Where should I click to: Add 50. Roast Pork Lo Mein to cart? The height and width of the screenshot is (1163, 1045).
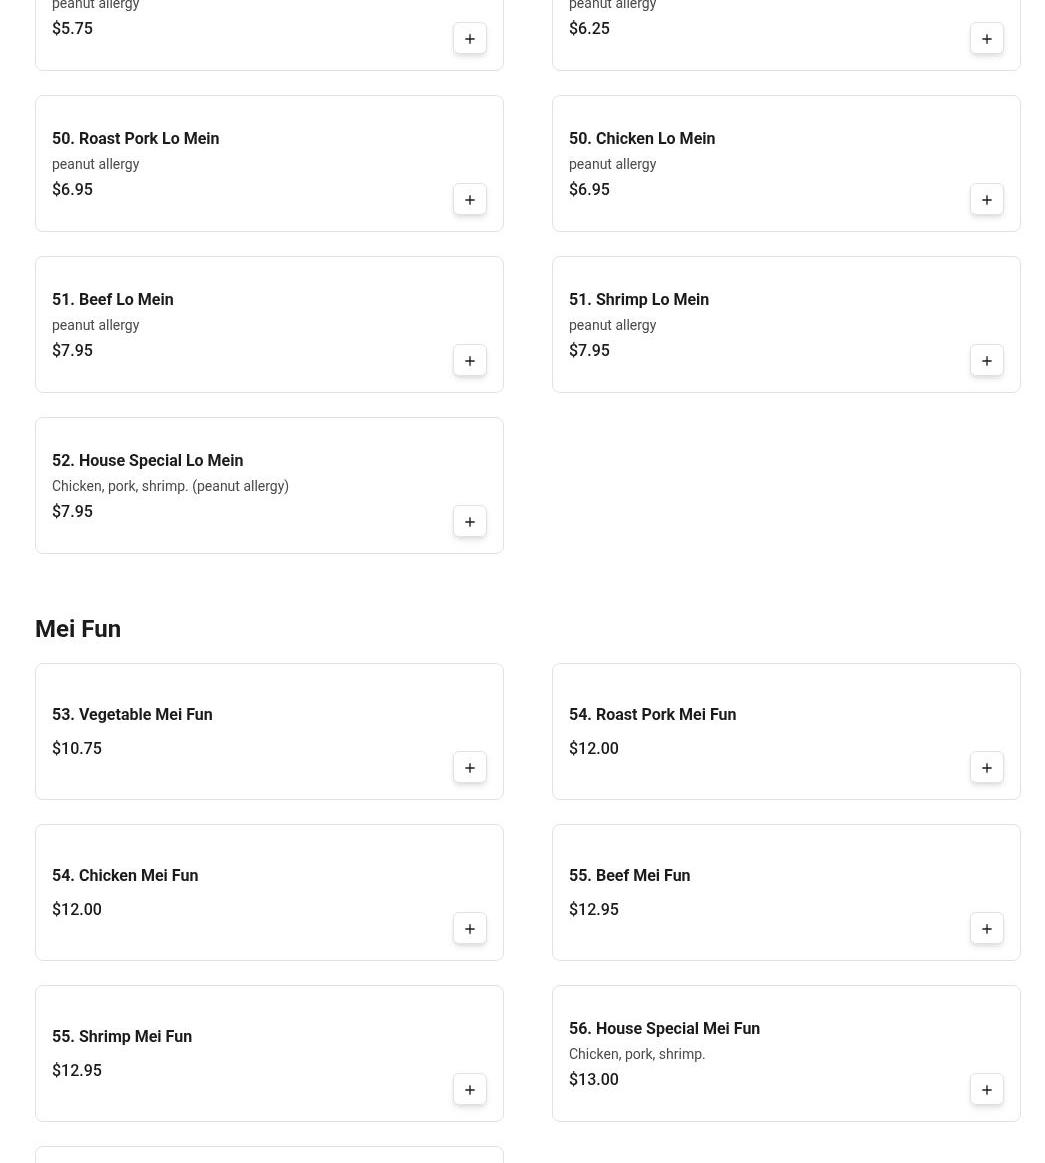click(470, 200)
